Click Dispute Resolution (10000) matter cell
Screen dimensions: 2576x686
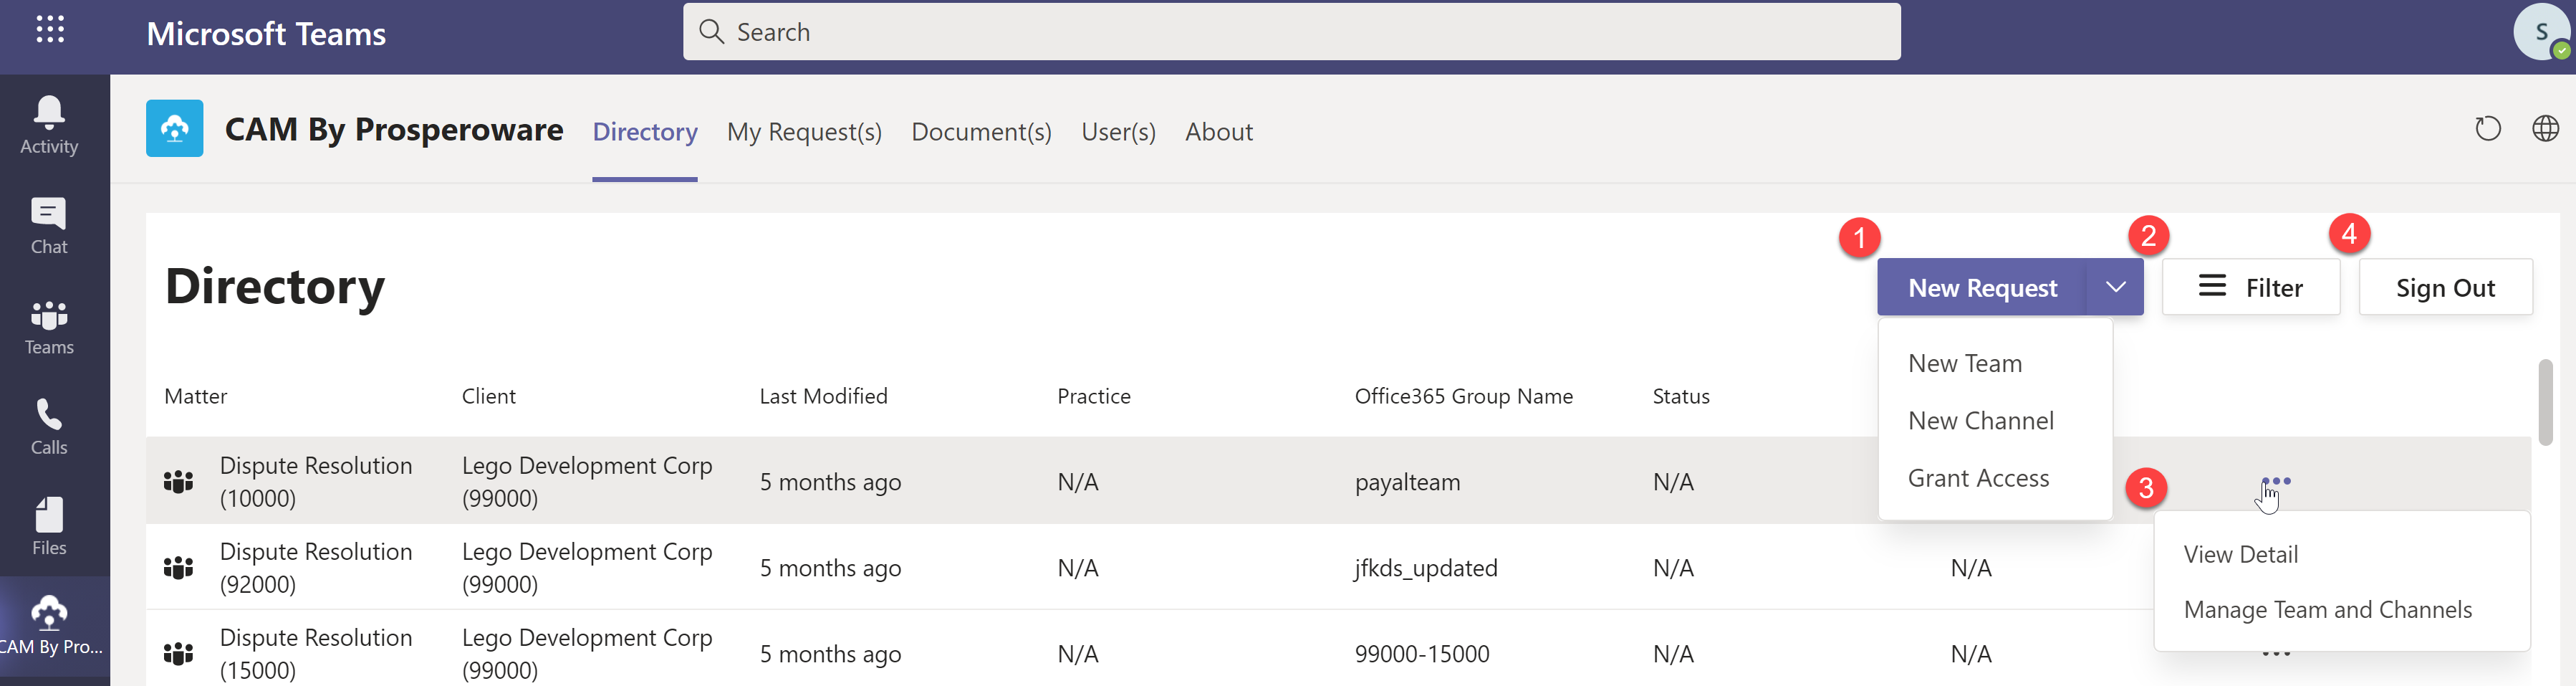pyautogui.click(x=315, y=482)
